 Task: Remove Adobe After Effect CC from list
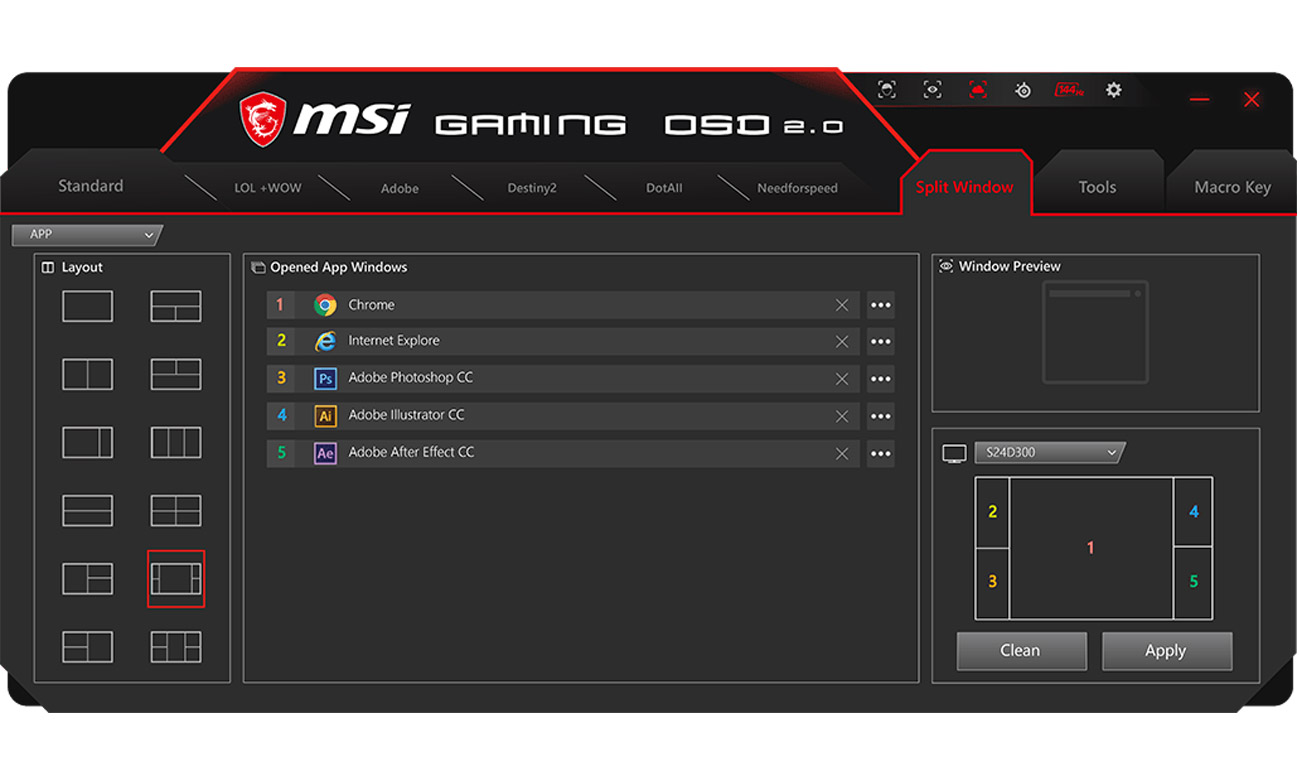click(842, 453)
